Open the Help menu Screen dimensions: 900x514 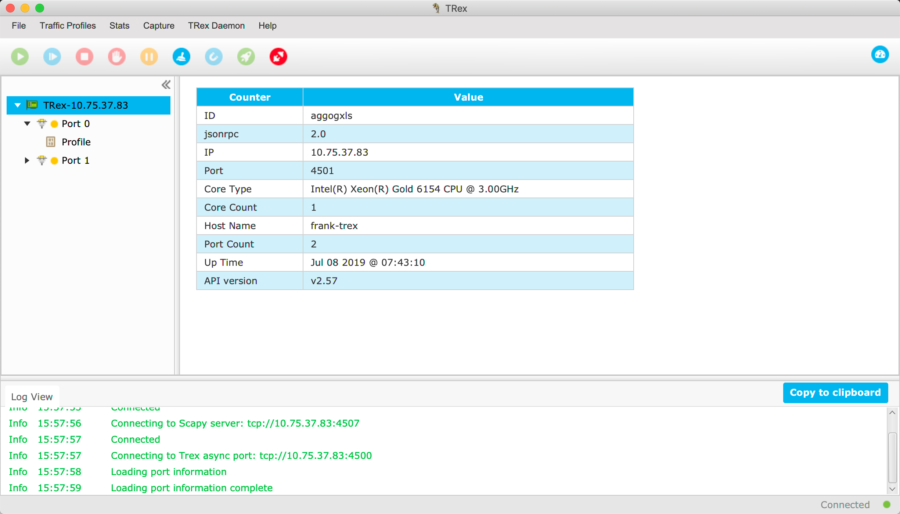[267, 26]
